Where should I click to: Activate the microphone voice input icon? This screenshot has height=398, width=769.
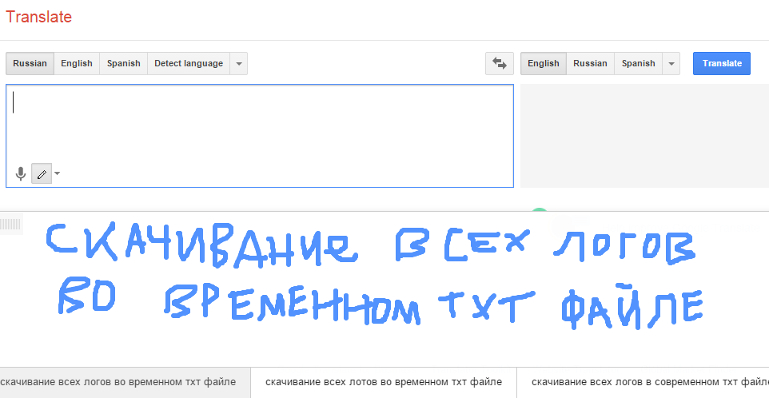pyautogui.click(x=21, y=174)
